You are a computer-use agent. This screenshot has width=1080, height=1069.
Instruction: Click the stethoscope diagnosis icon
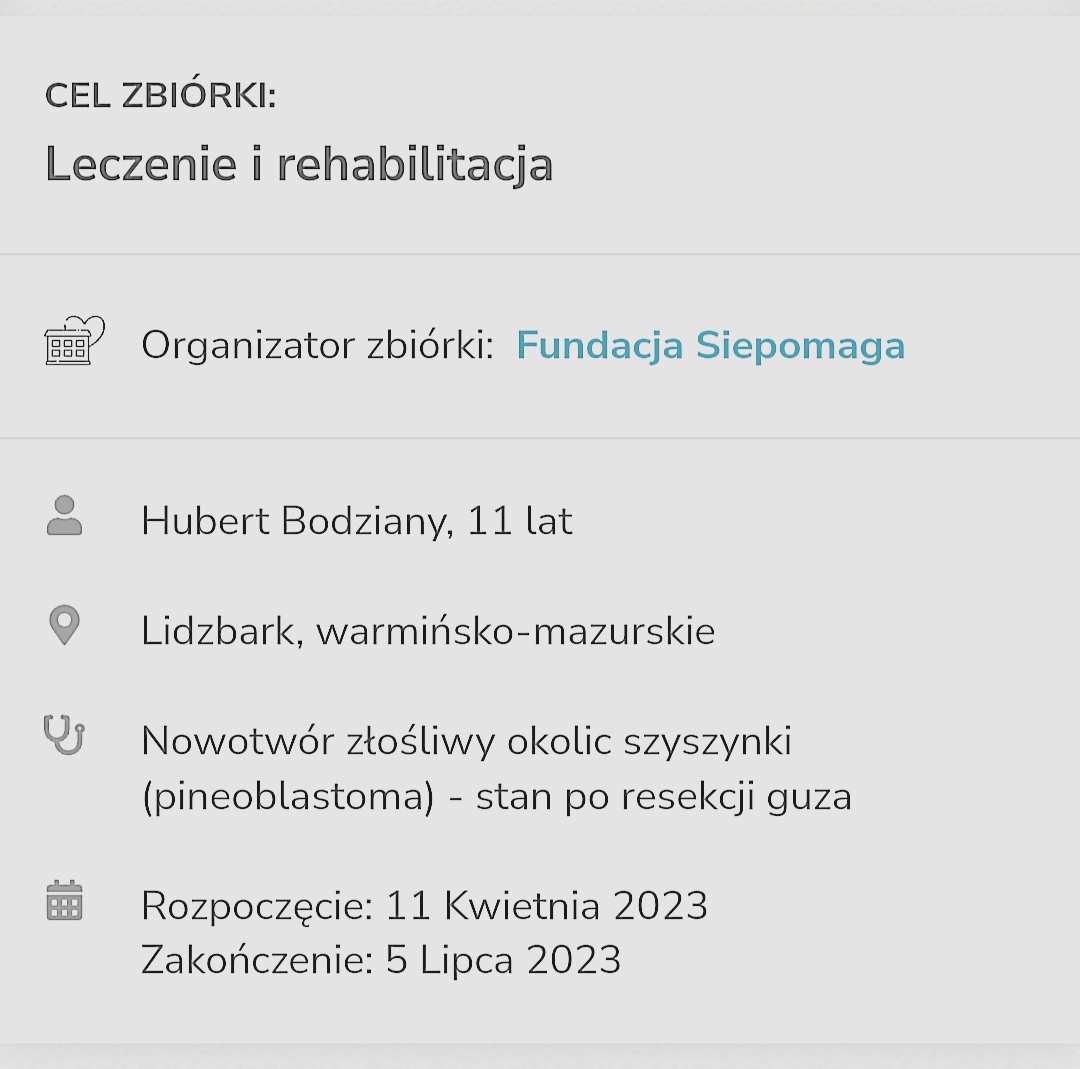click(64, 735)
